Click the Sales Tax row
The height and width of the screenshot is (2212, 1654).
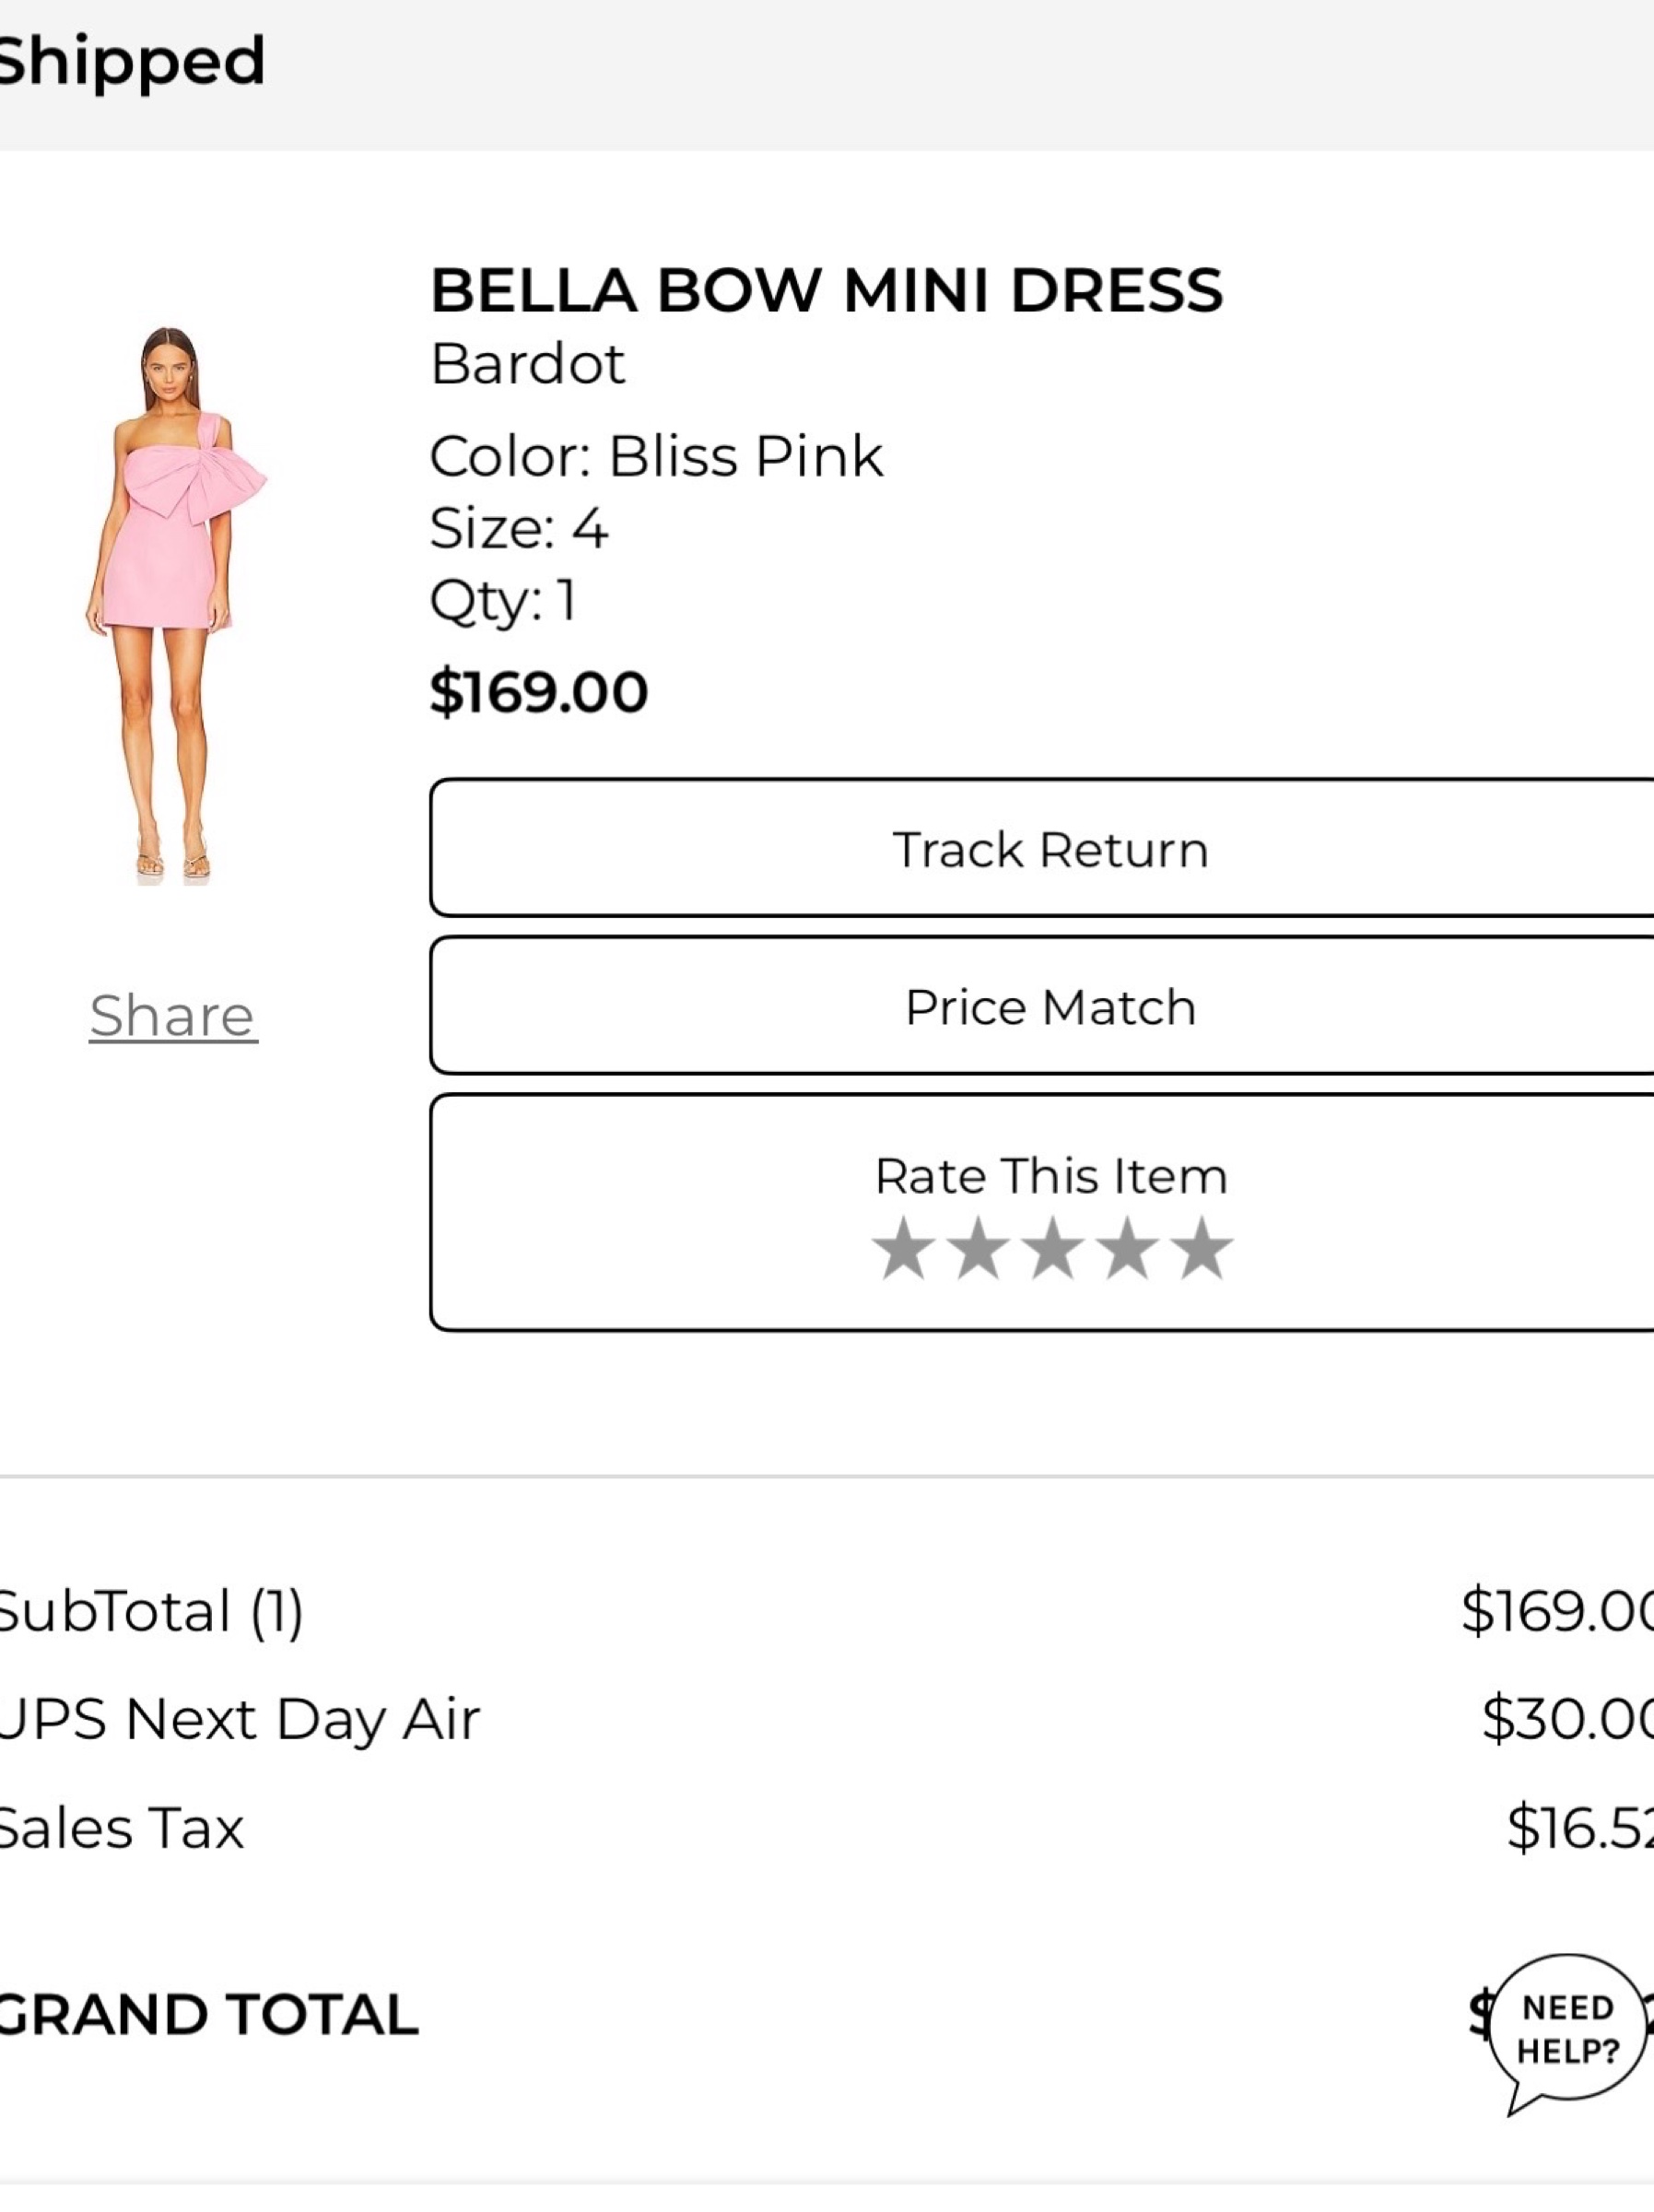[827, 1828]
